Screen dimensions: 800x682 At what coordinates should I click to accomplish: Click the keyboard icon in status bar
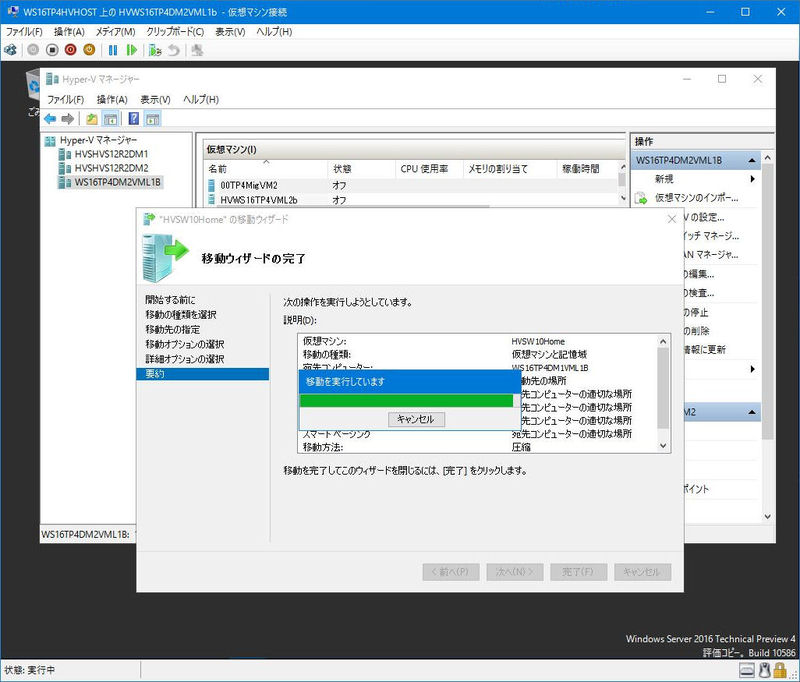746,670
